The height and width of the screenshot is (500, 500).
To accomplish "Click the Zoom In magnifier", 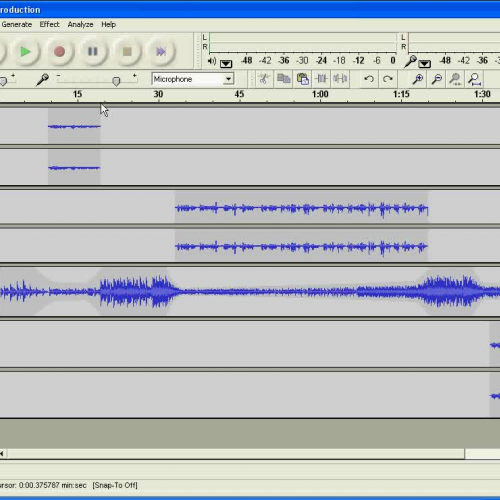I will click(x=417, y=79).
